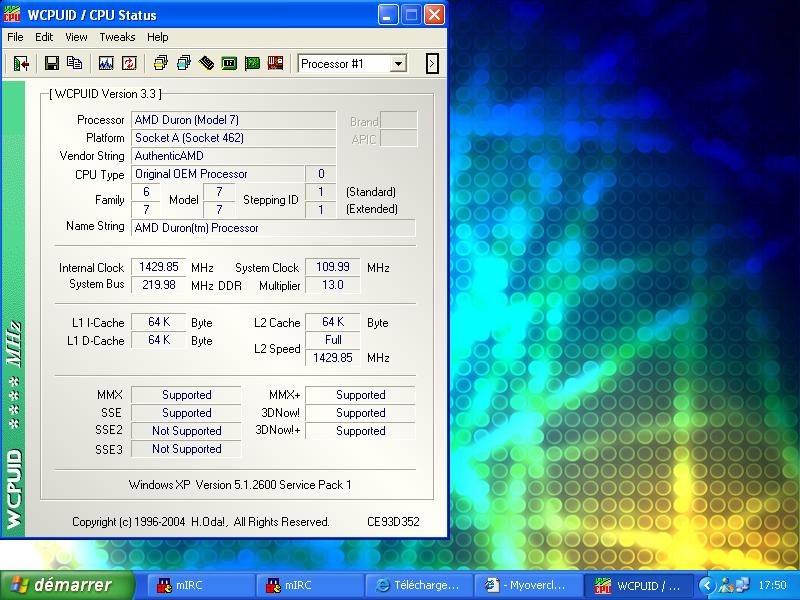Click the network connection tray icon
800x600 pixels.
[x=742, y=585]
